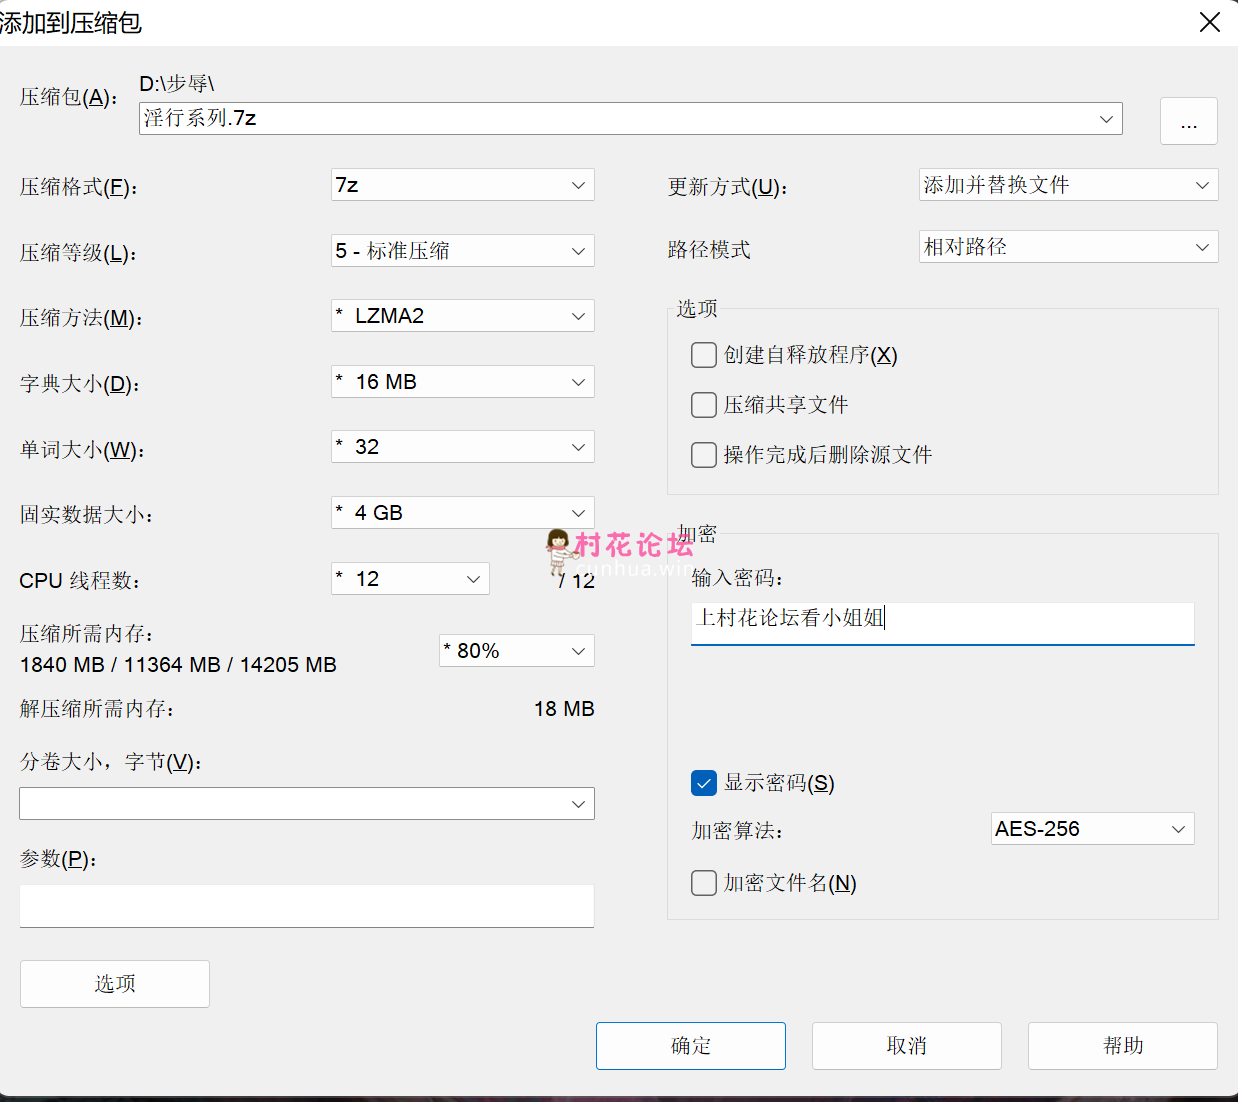
Task: Click the 确定 button
Action: point(690,1046)
